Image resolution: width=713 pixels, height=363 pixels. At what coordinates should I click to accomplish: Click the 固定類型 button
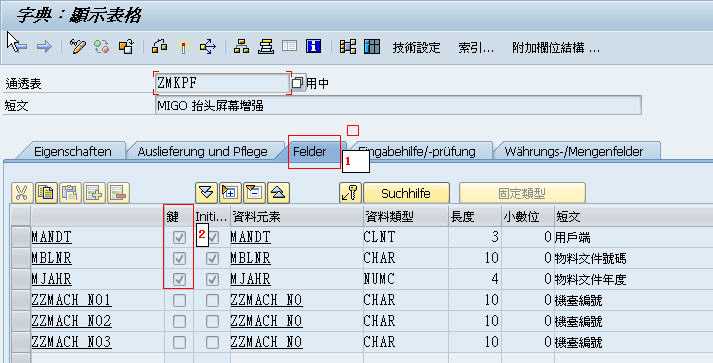[522, 193]
